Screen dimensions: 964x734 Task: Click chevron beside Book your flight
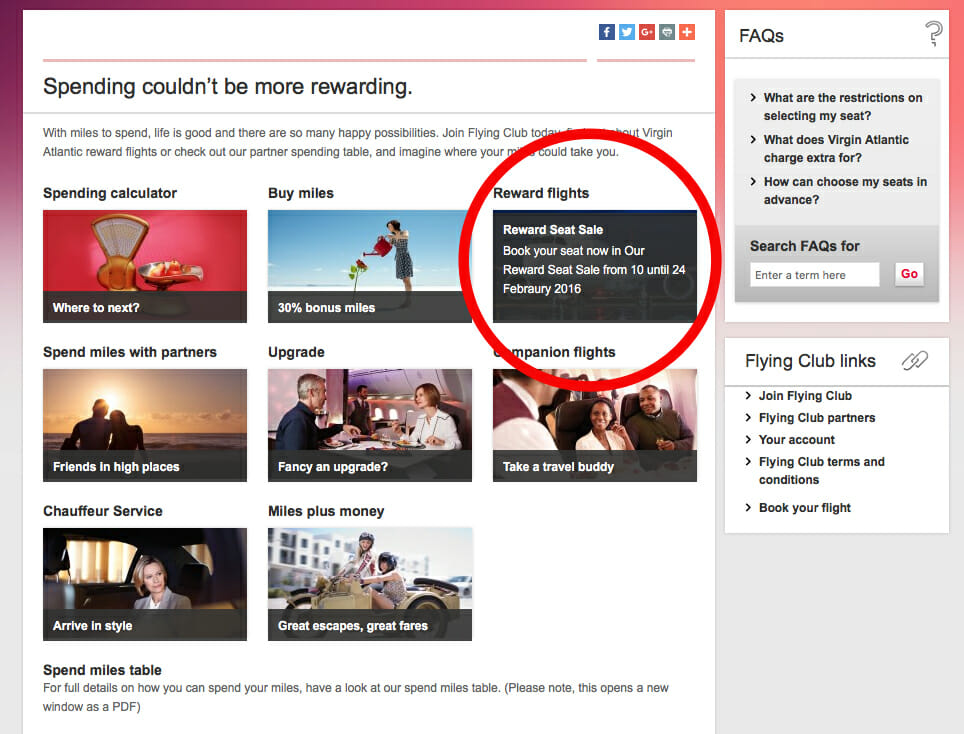coord(748,507)
